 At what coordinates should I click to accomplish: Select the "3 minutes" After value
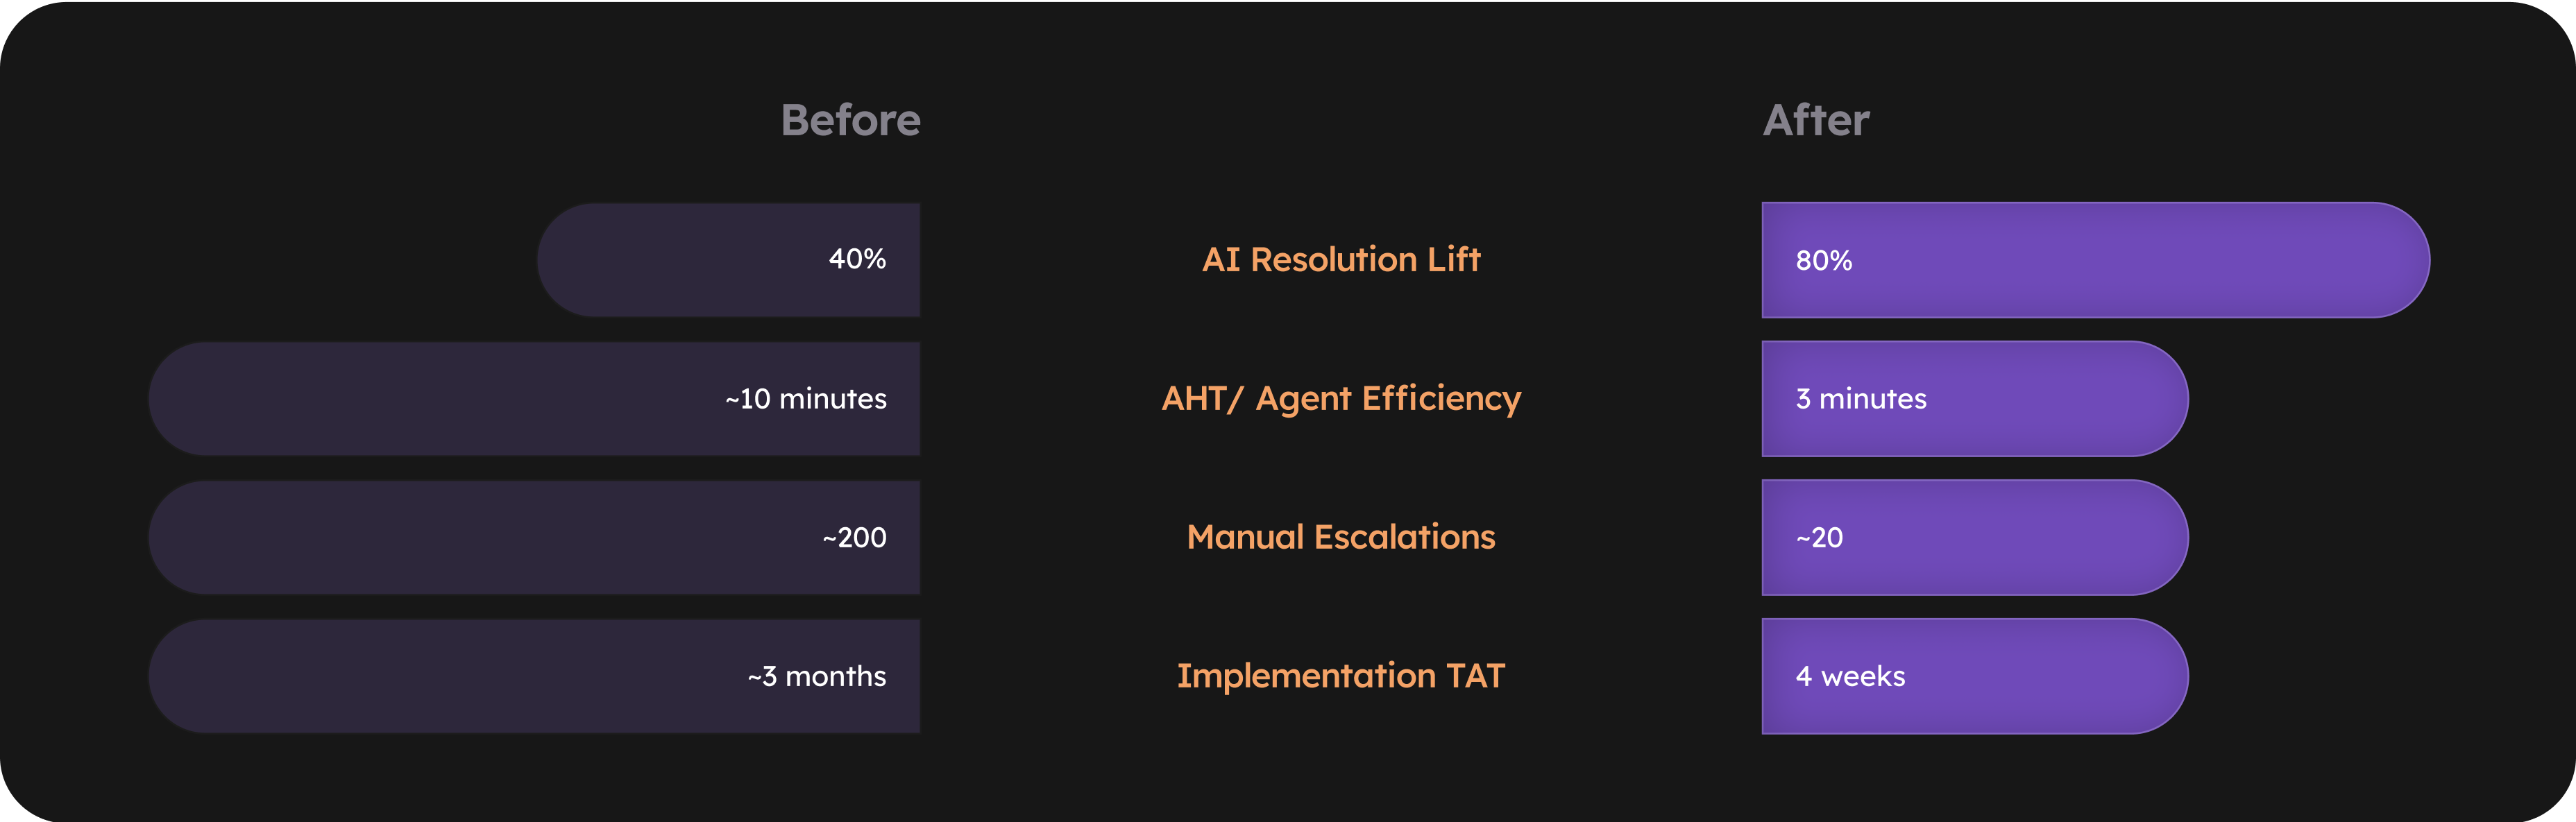(1860, 399)
